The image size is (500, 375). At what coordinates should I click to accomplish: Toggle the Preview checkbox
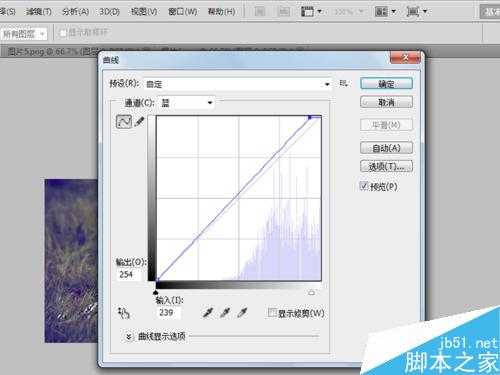click(364, 186)
